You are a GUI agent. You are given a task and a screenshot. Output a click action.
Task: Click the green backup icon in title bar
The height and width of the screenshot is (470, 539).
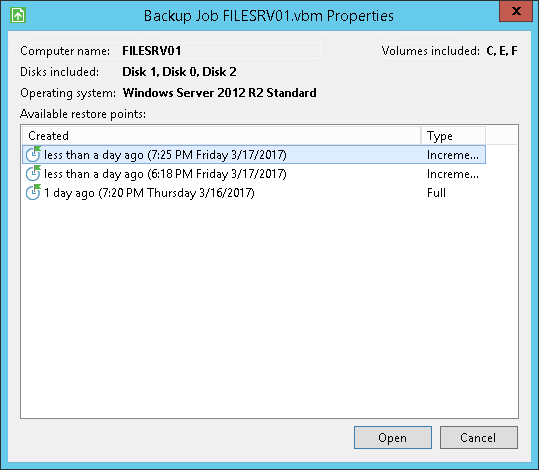click(x=18, y=15)
